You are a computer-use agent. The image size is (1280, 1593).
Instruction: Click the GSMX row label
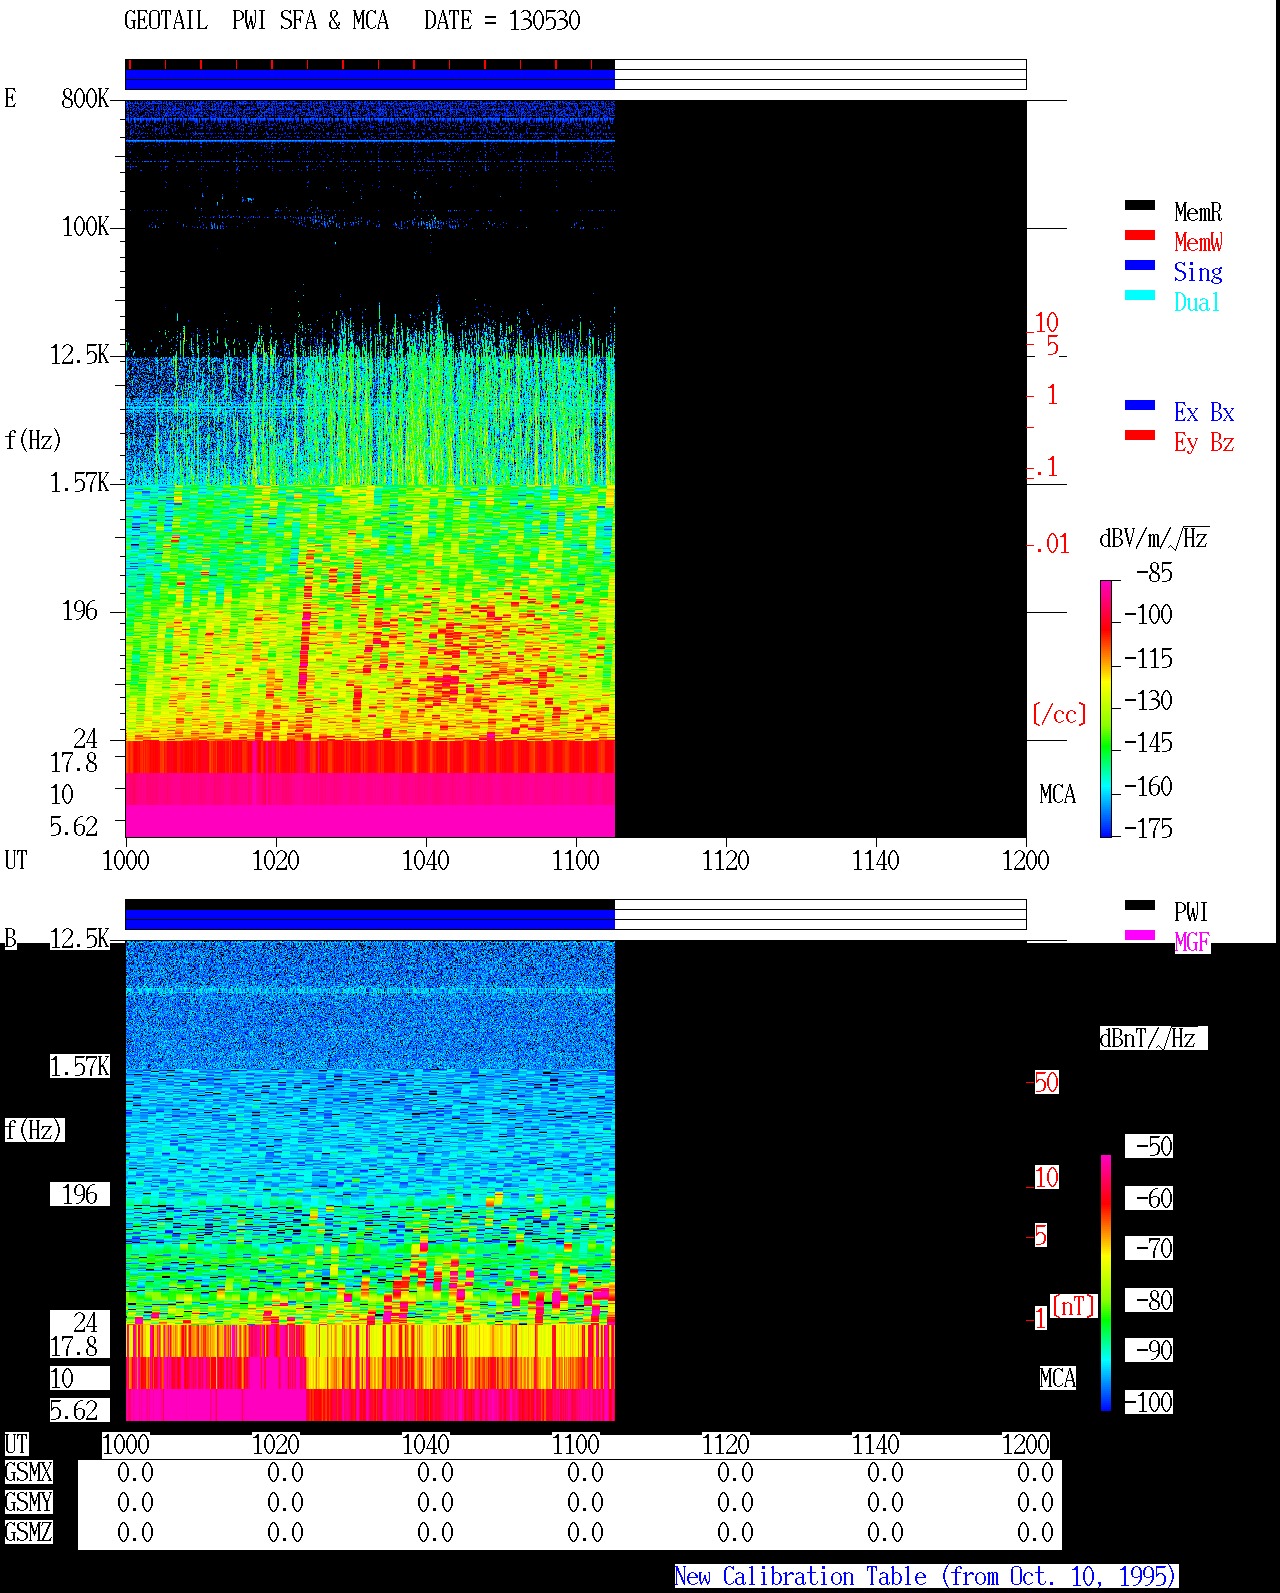[28, 1472]
